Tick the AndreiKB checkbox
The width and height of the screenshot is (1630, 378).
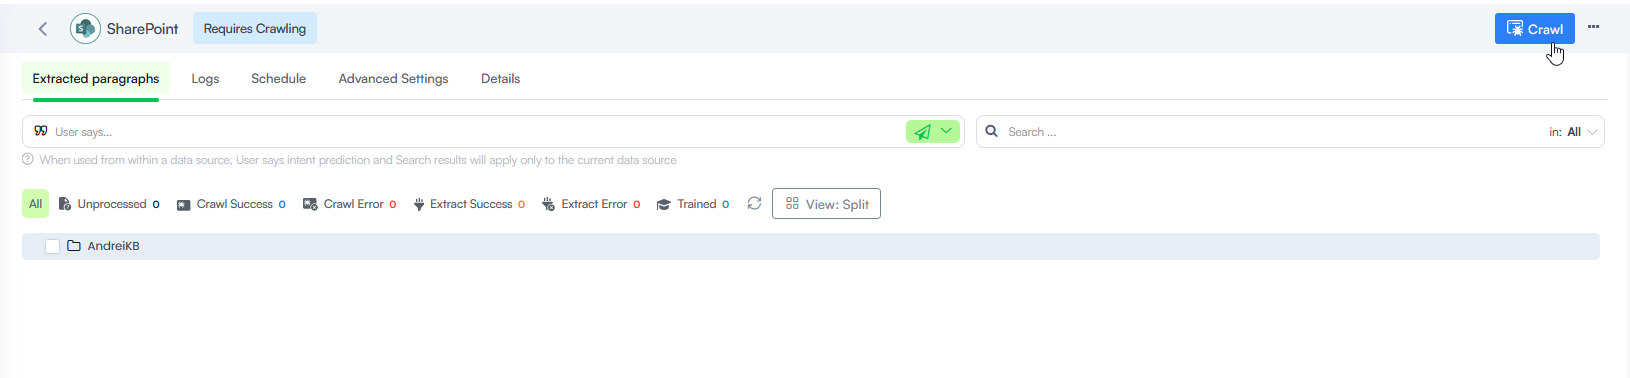[53, 246]
